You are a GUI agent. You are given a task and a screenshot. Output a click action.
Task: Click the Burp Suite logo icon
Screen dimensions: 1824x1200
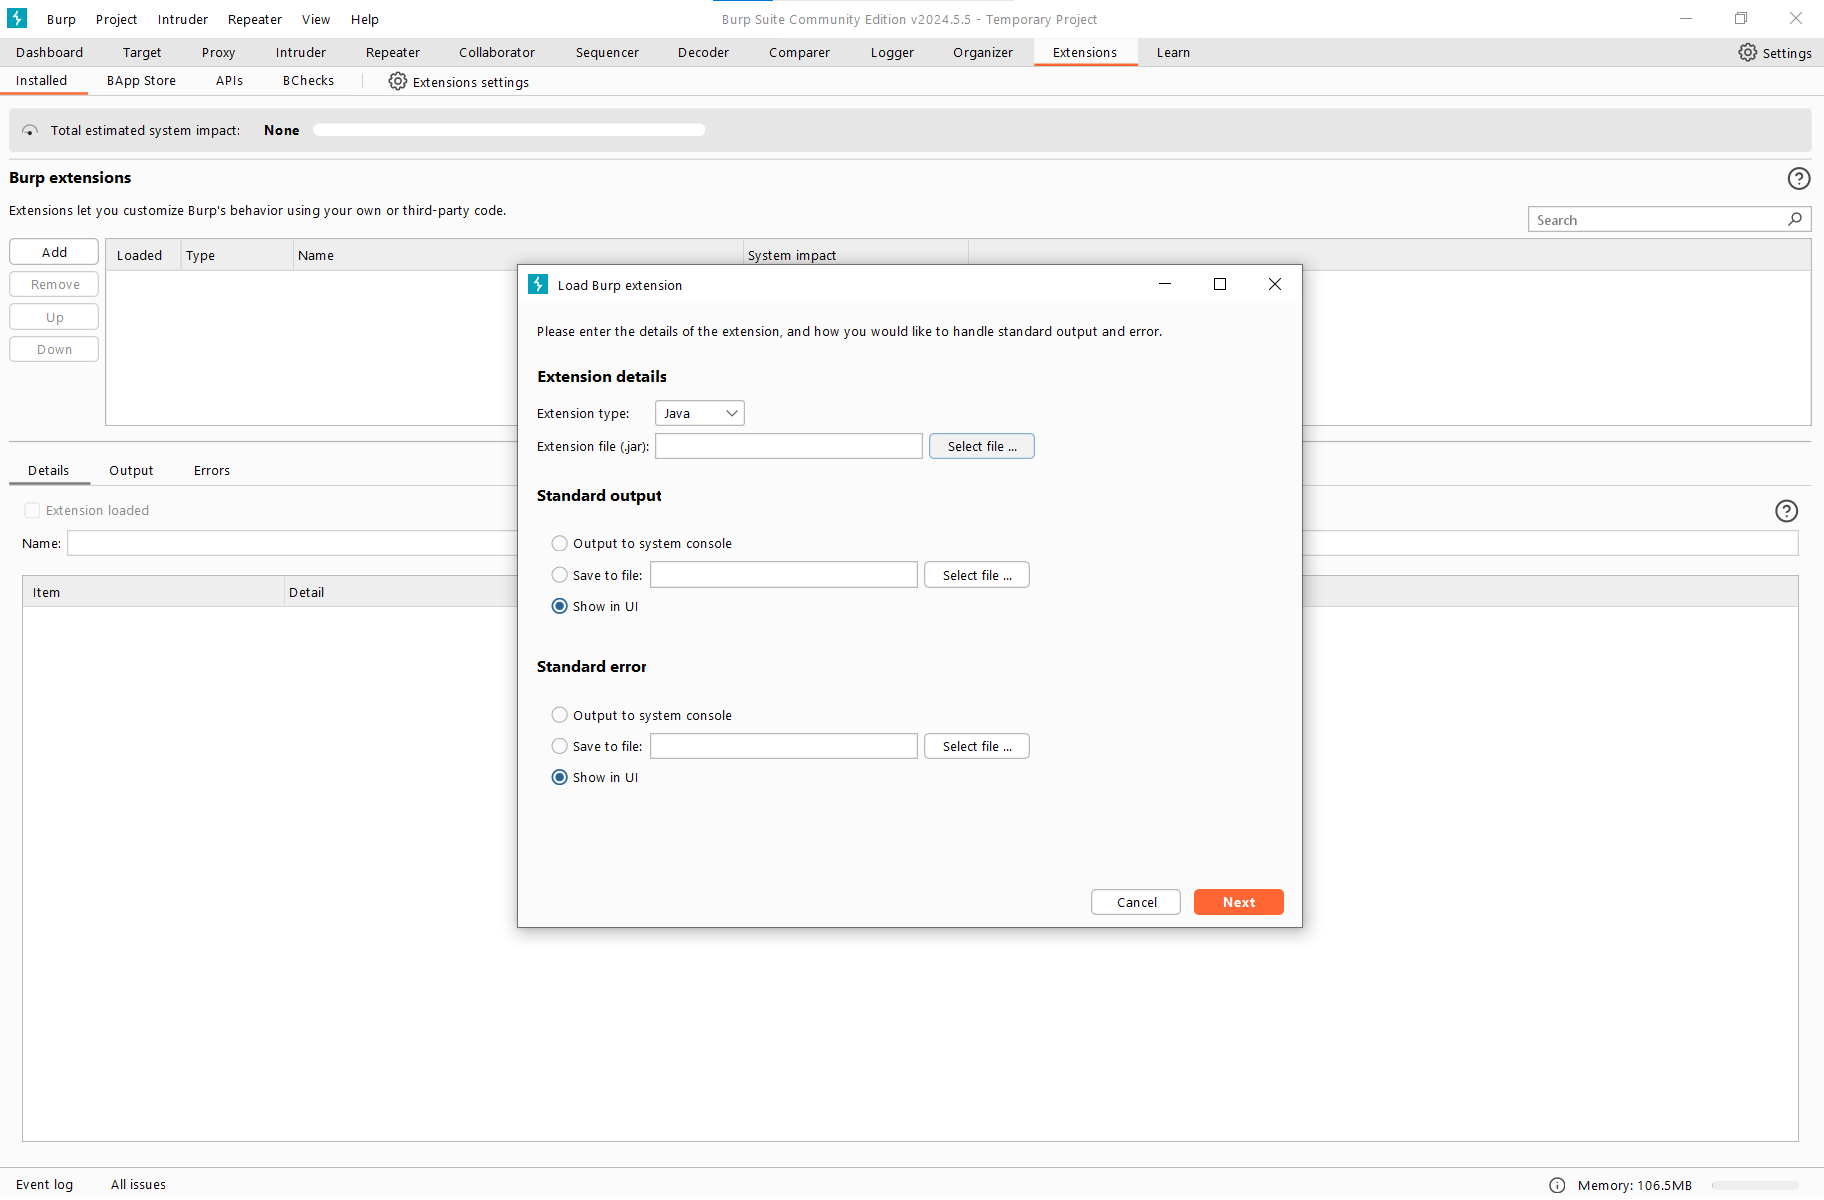17,19
